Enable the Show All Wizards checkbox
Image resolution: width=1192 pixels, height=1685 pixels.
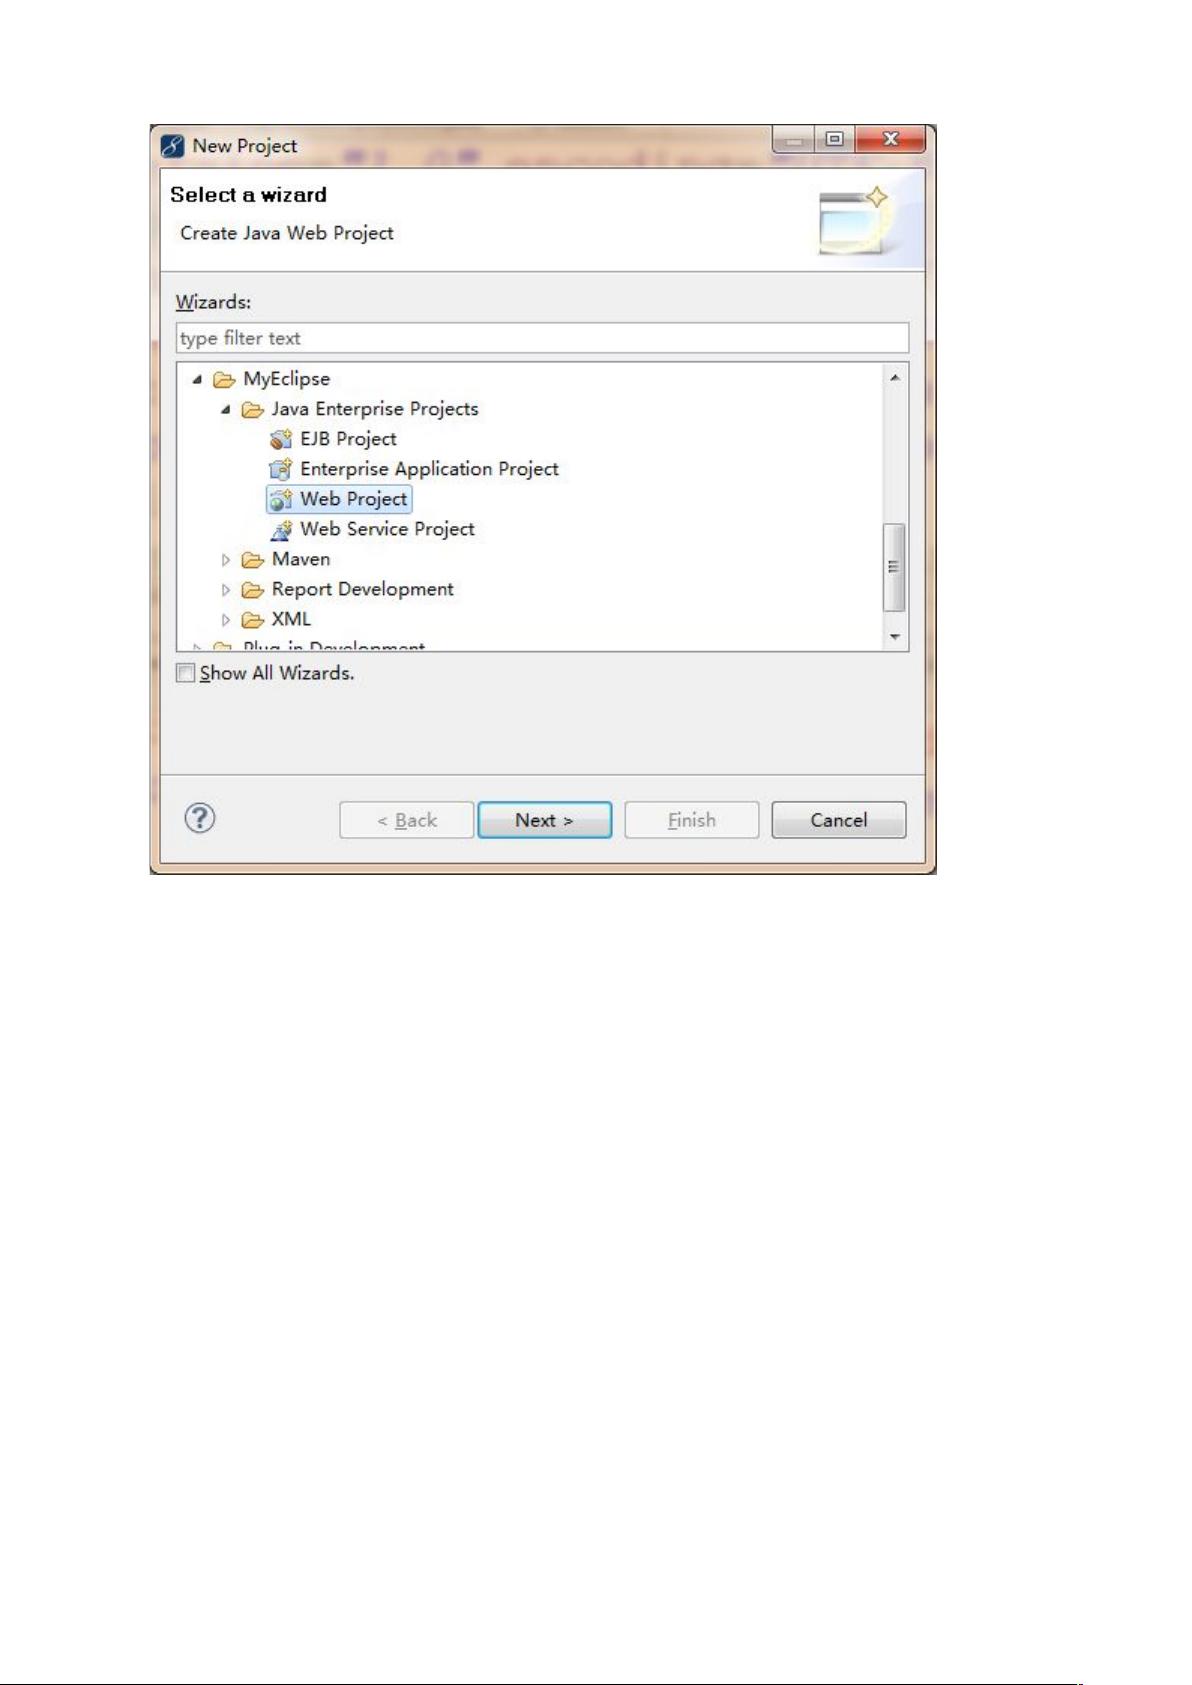[186, 673]
